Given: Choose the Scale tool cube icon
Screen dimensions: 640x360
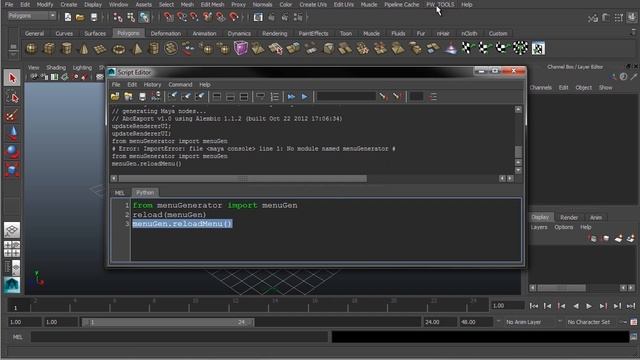Looking at the screenshot, I should [x=12, y=169].
